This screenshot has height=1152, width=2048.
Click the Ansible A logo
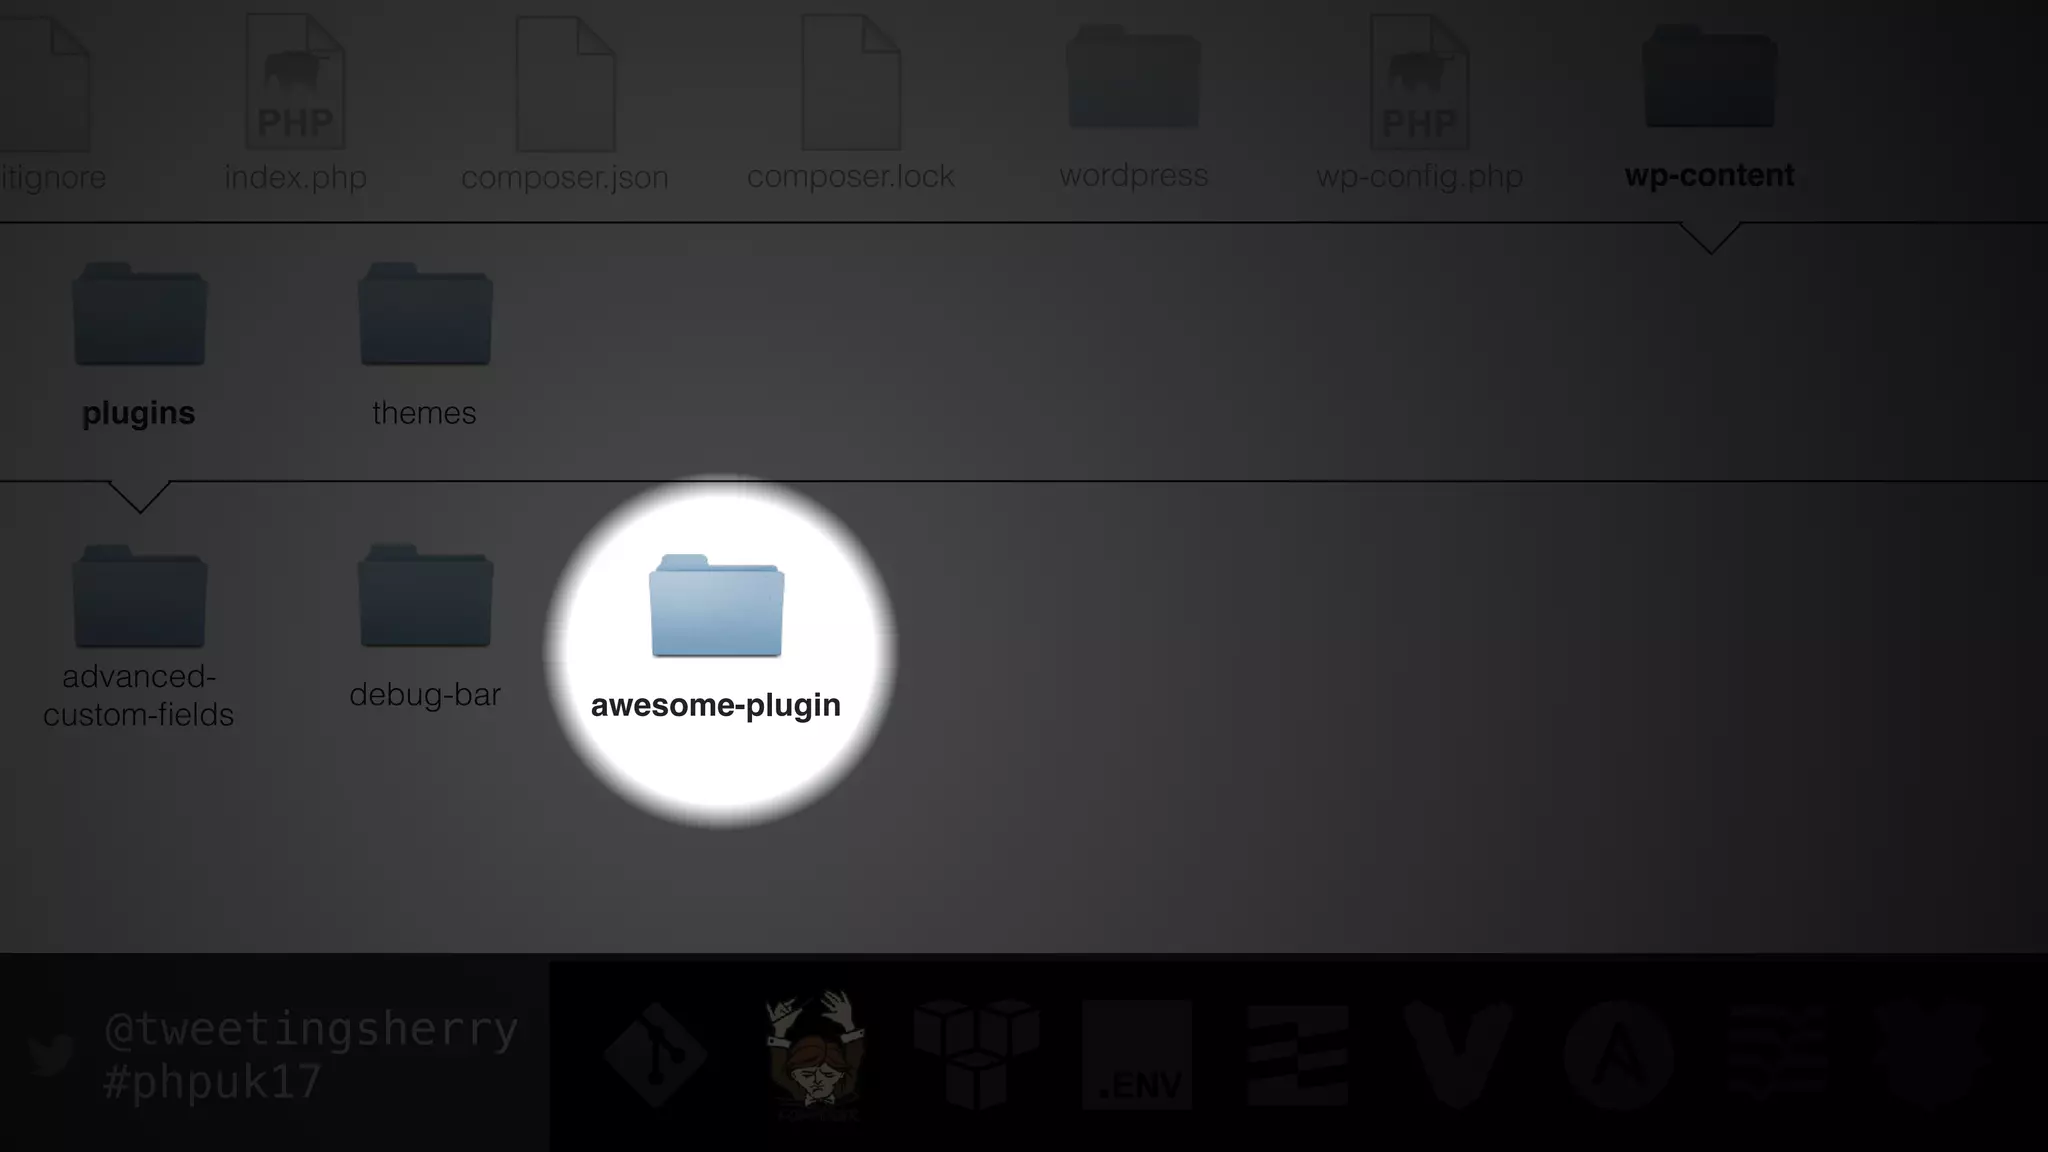click(x=1619, y=1055)
